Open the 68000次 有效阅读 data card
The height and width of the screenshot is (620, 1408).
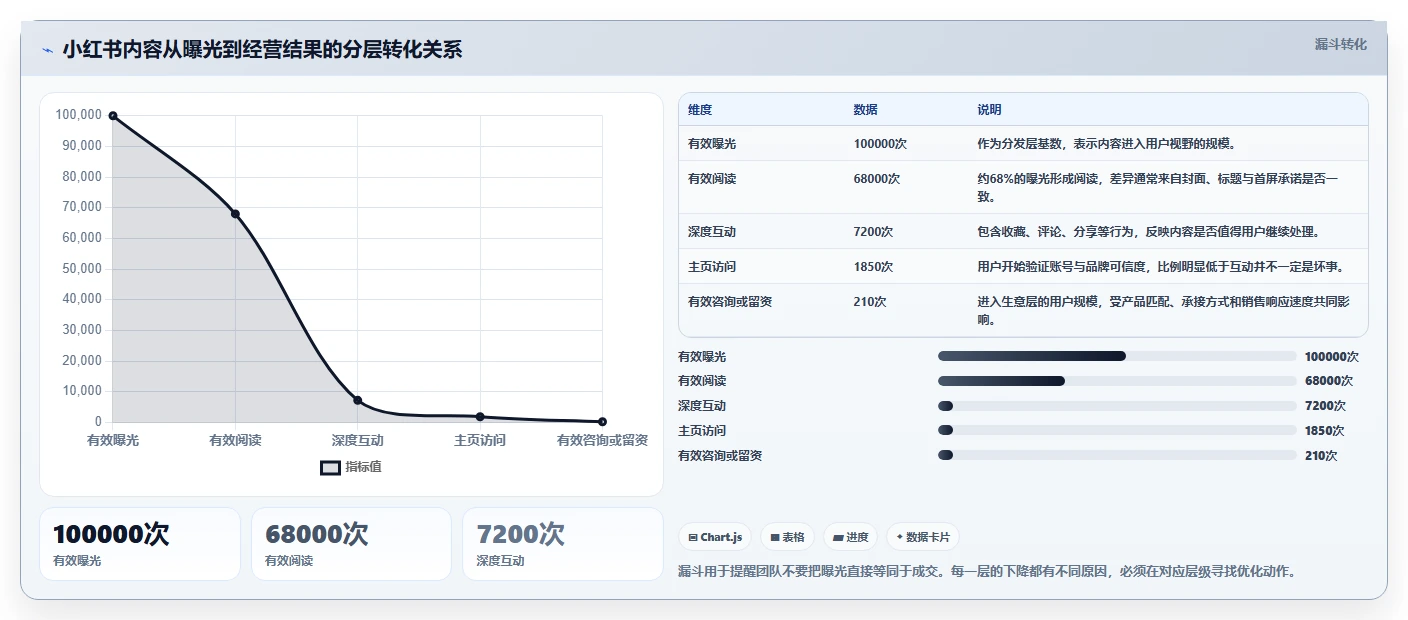(352, 544)
